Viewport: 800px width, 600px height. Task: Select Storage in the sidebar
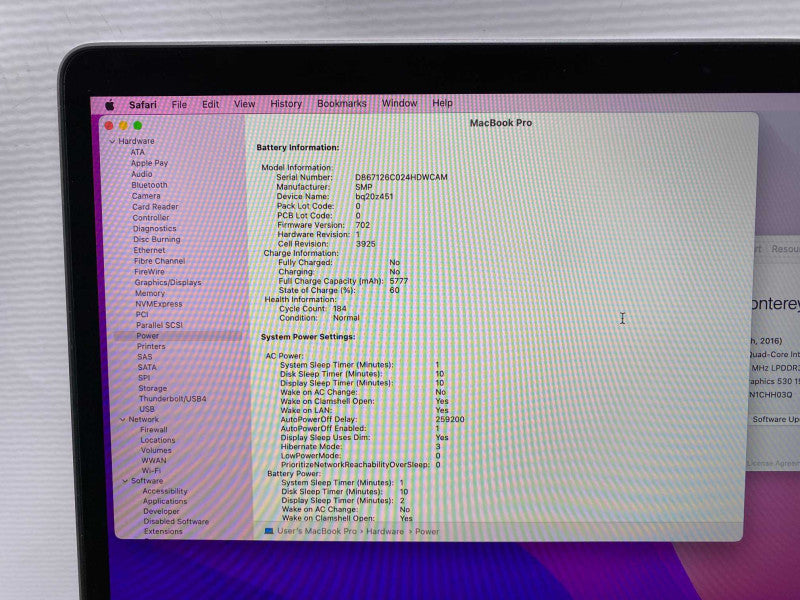[153, 388]
